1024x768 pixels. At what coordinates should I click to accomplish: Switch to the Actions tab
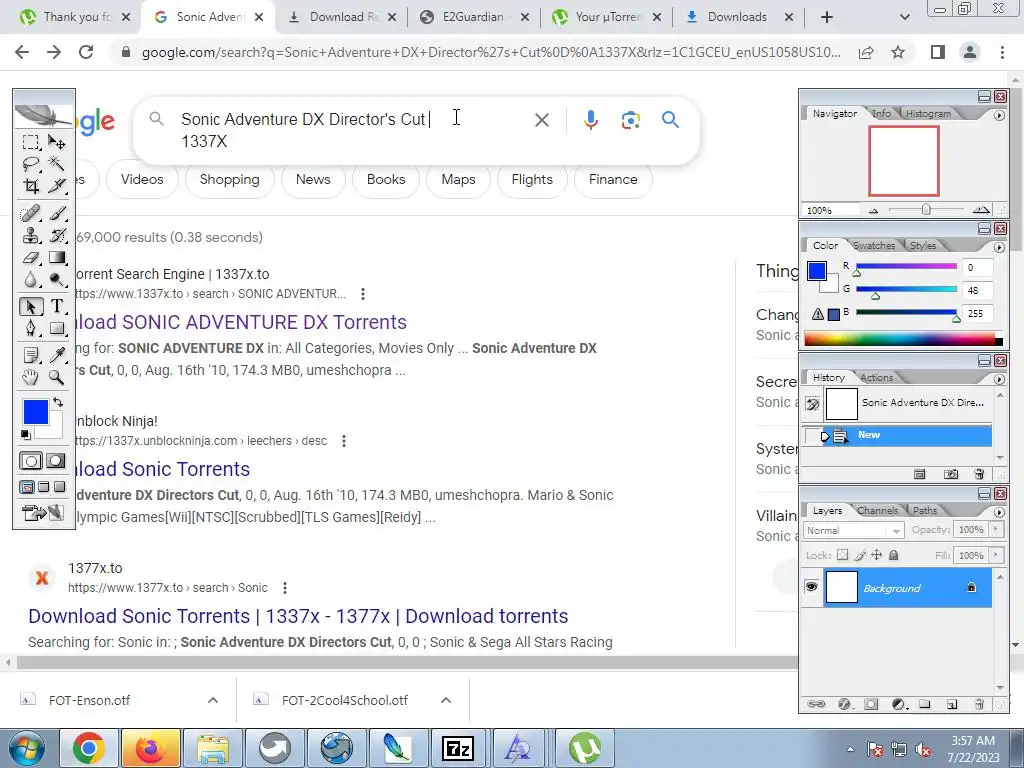point(876,377)
